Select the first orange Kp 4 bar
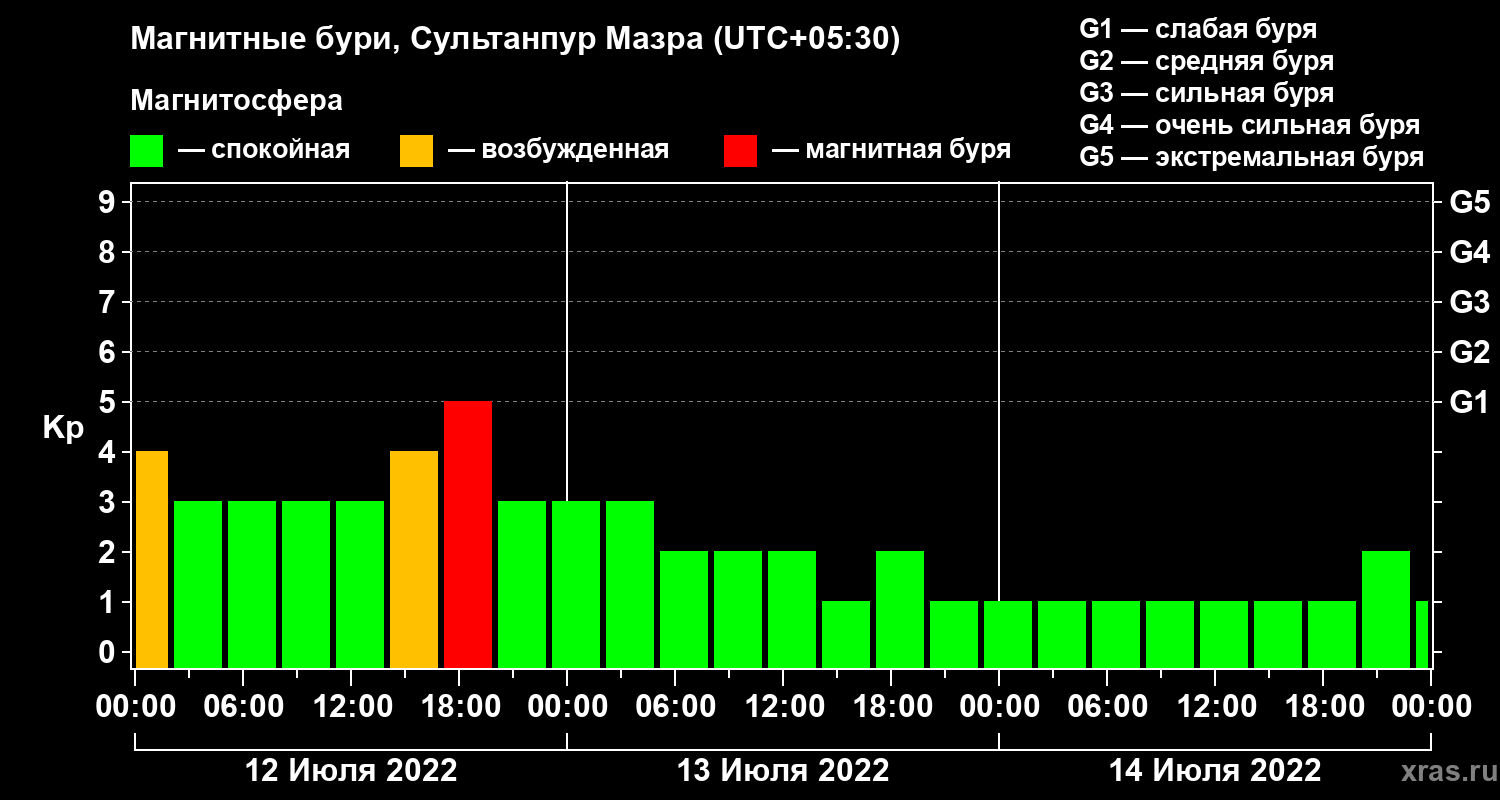The image size is (1500, 800). (x=152, y=559)
